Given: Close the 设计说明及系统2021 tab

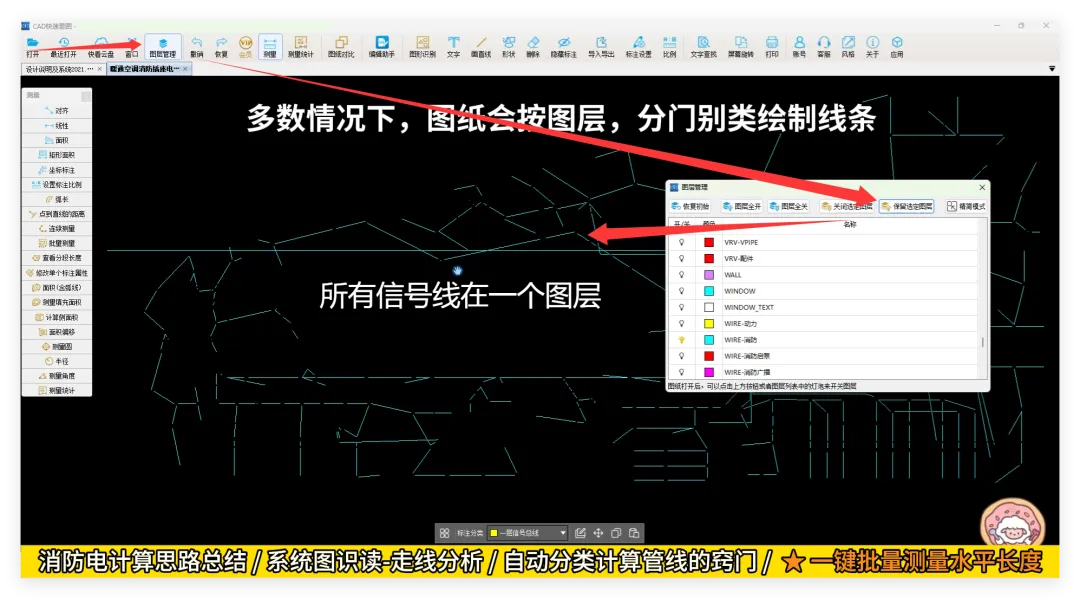Looking at the screenshot, I should (100, 69).
